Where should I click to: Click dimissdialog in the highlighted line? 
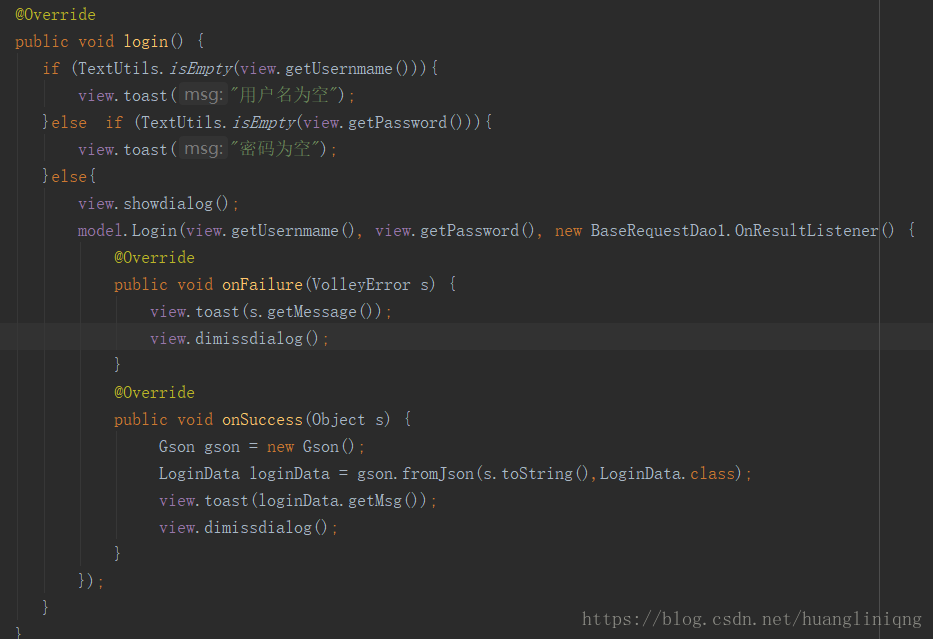click(x=249, y=339)
